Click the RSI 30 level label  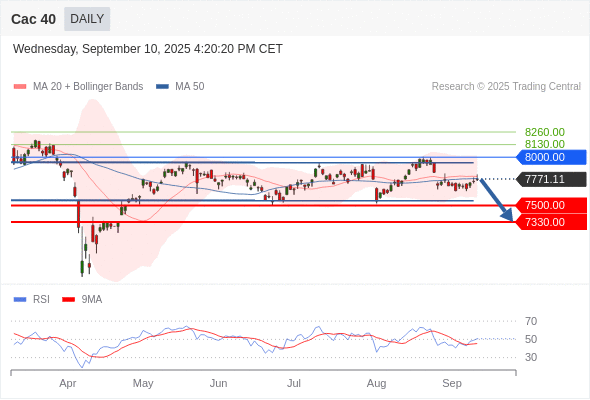click(531, 357)
